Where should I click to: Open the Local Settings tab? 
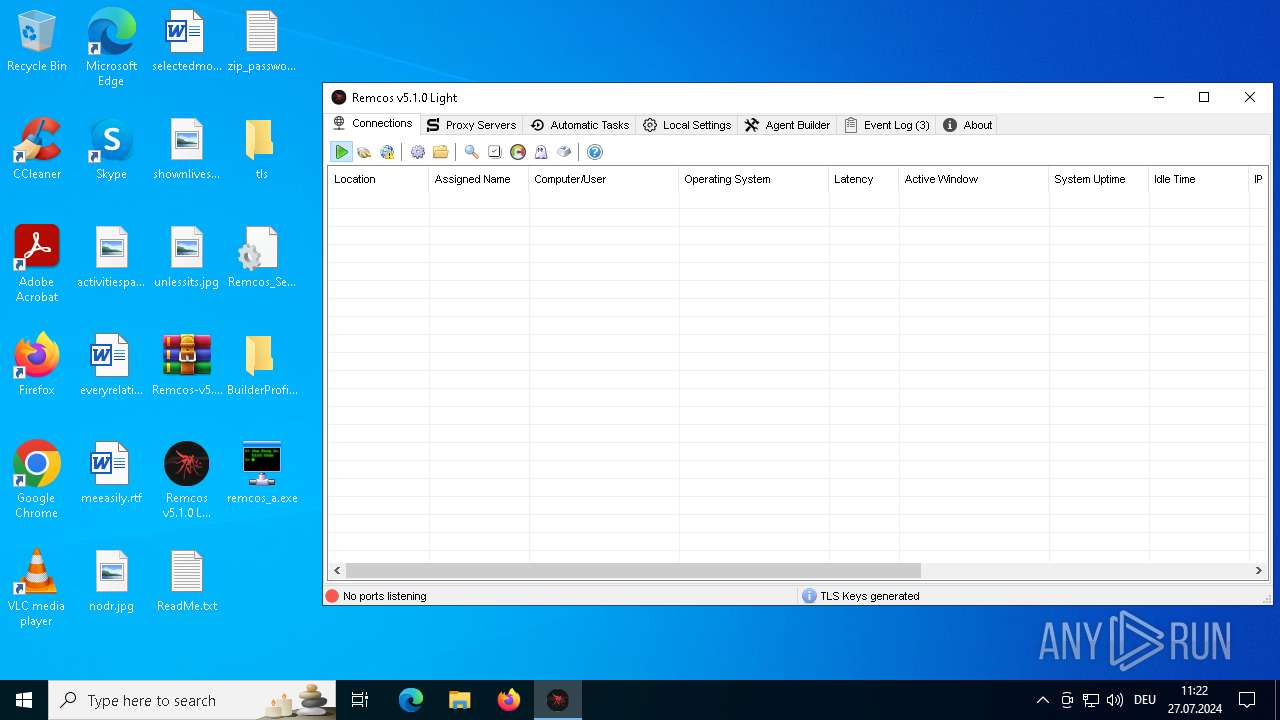click(x=687, y=125)
